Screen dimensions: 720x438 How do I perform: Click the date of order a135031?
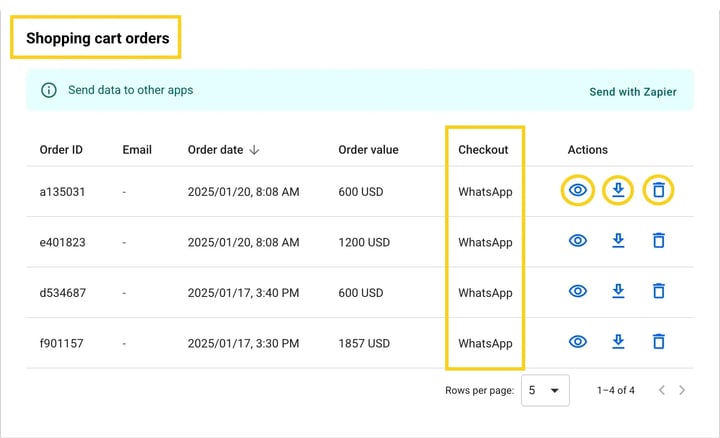243,192
